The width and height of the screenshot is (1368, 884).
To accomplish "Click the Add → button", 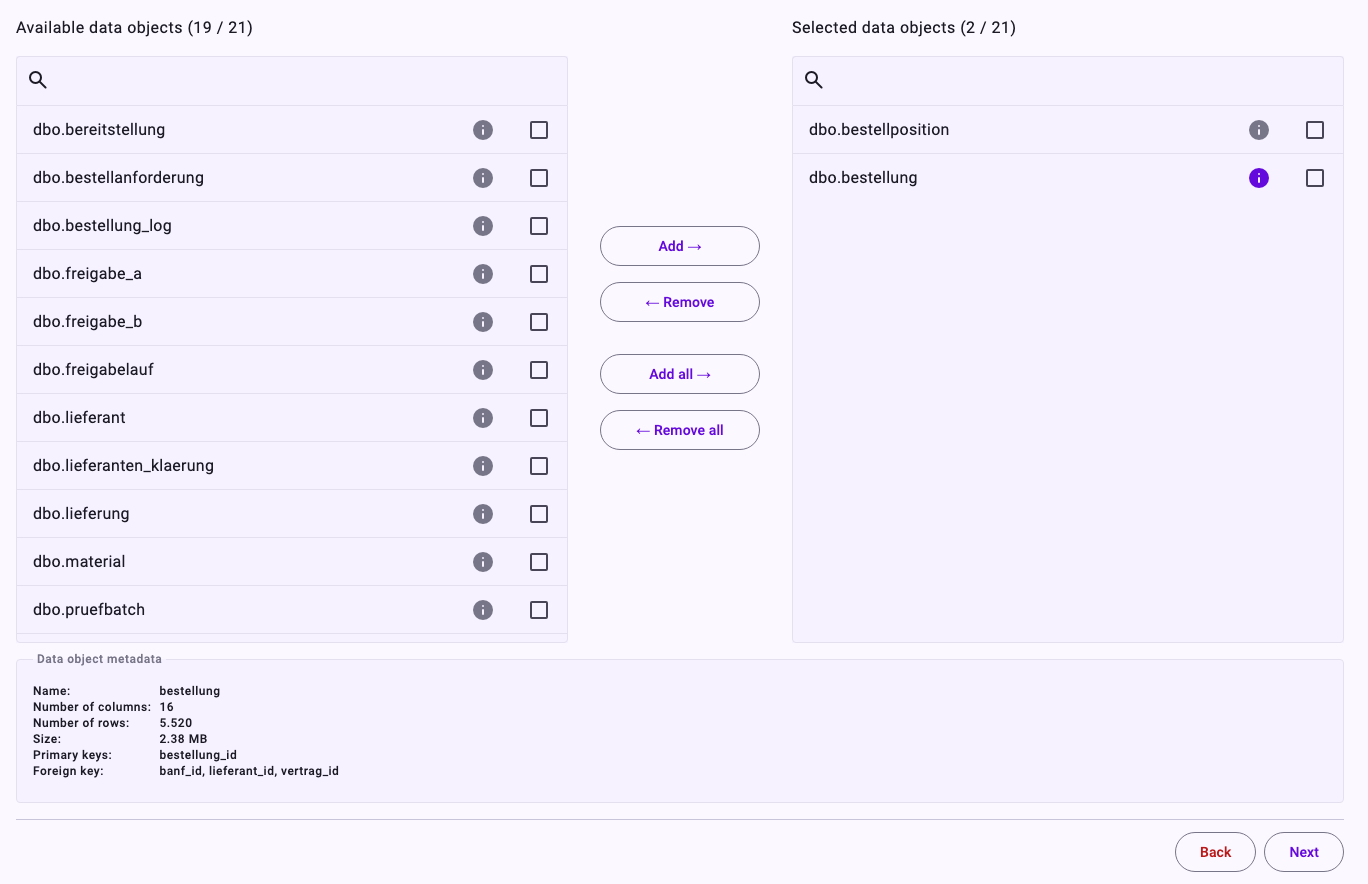I will pos(680,246).
